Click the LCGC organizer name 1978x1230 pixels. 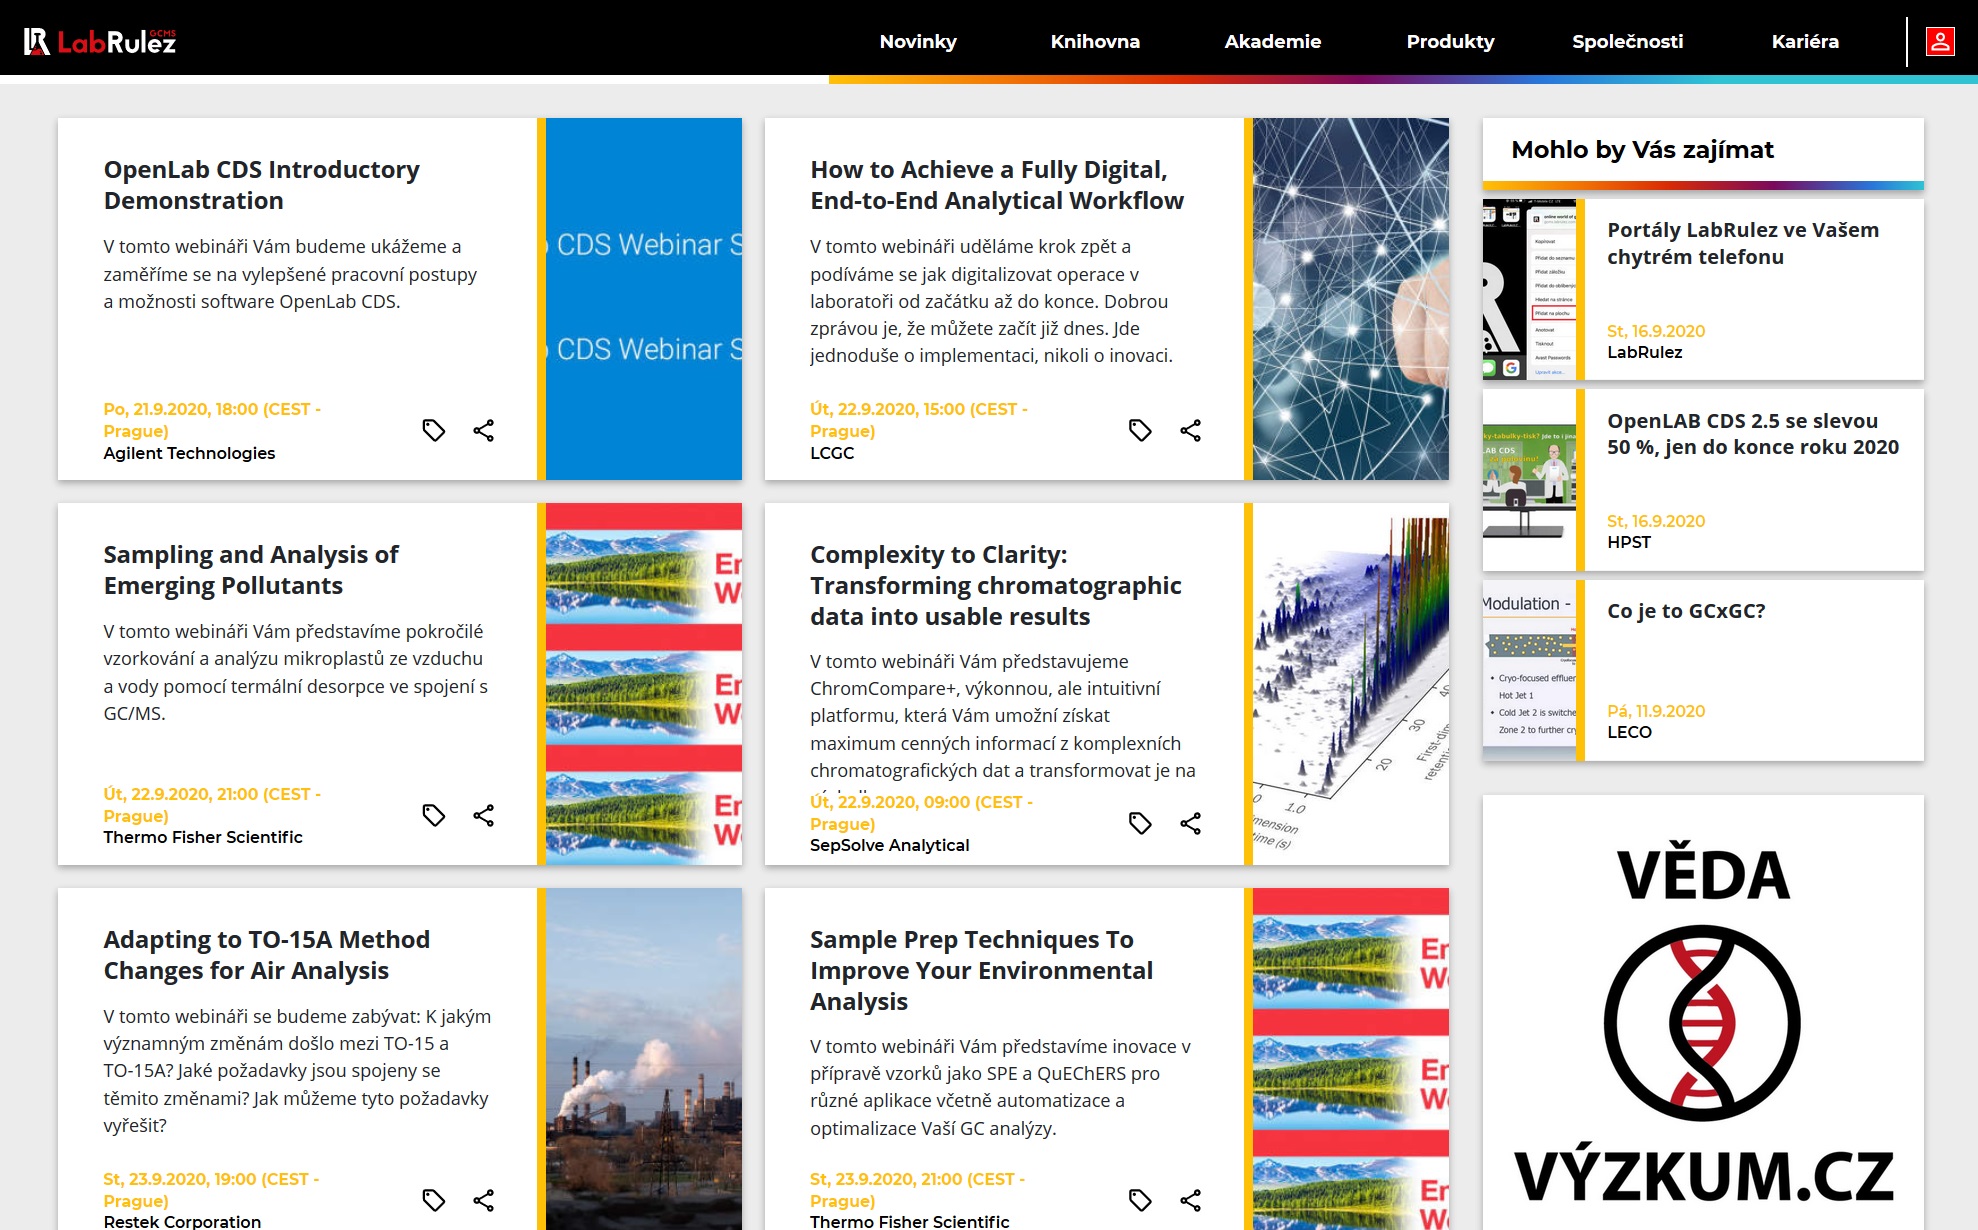832,453
